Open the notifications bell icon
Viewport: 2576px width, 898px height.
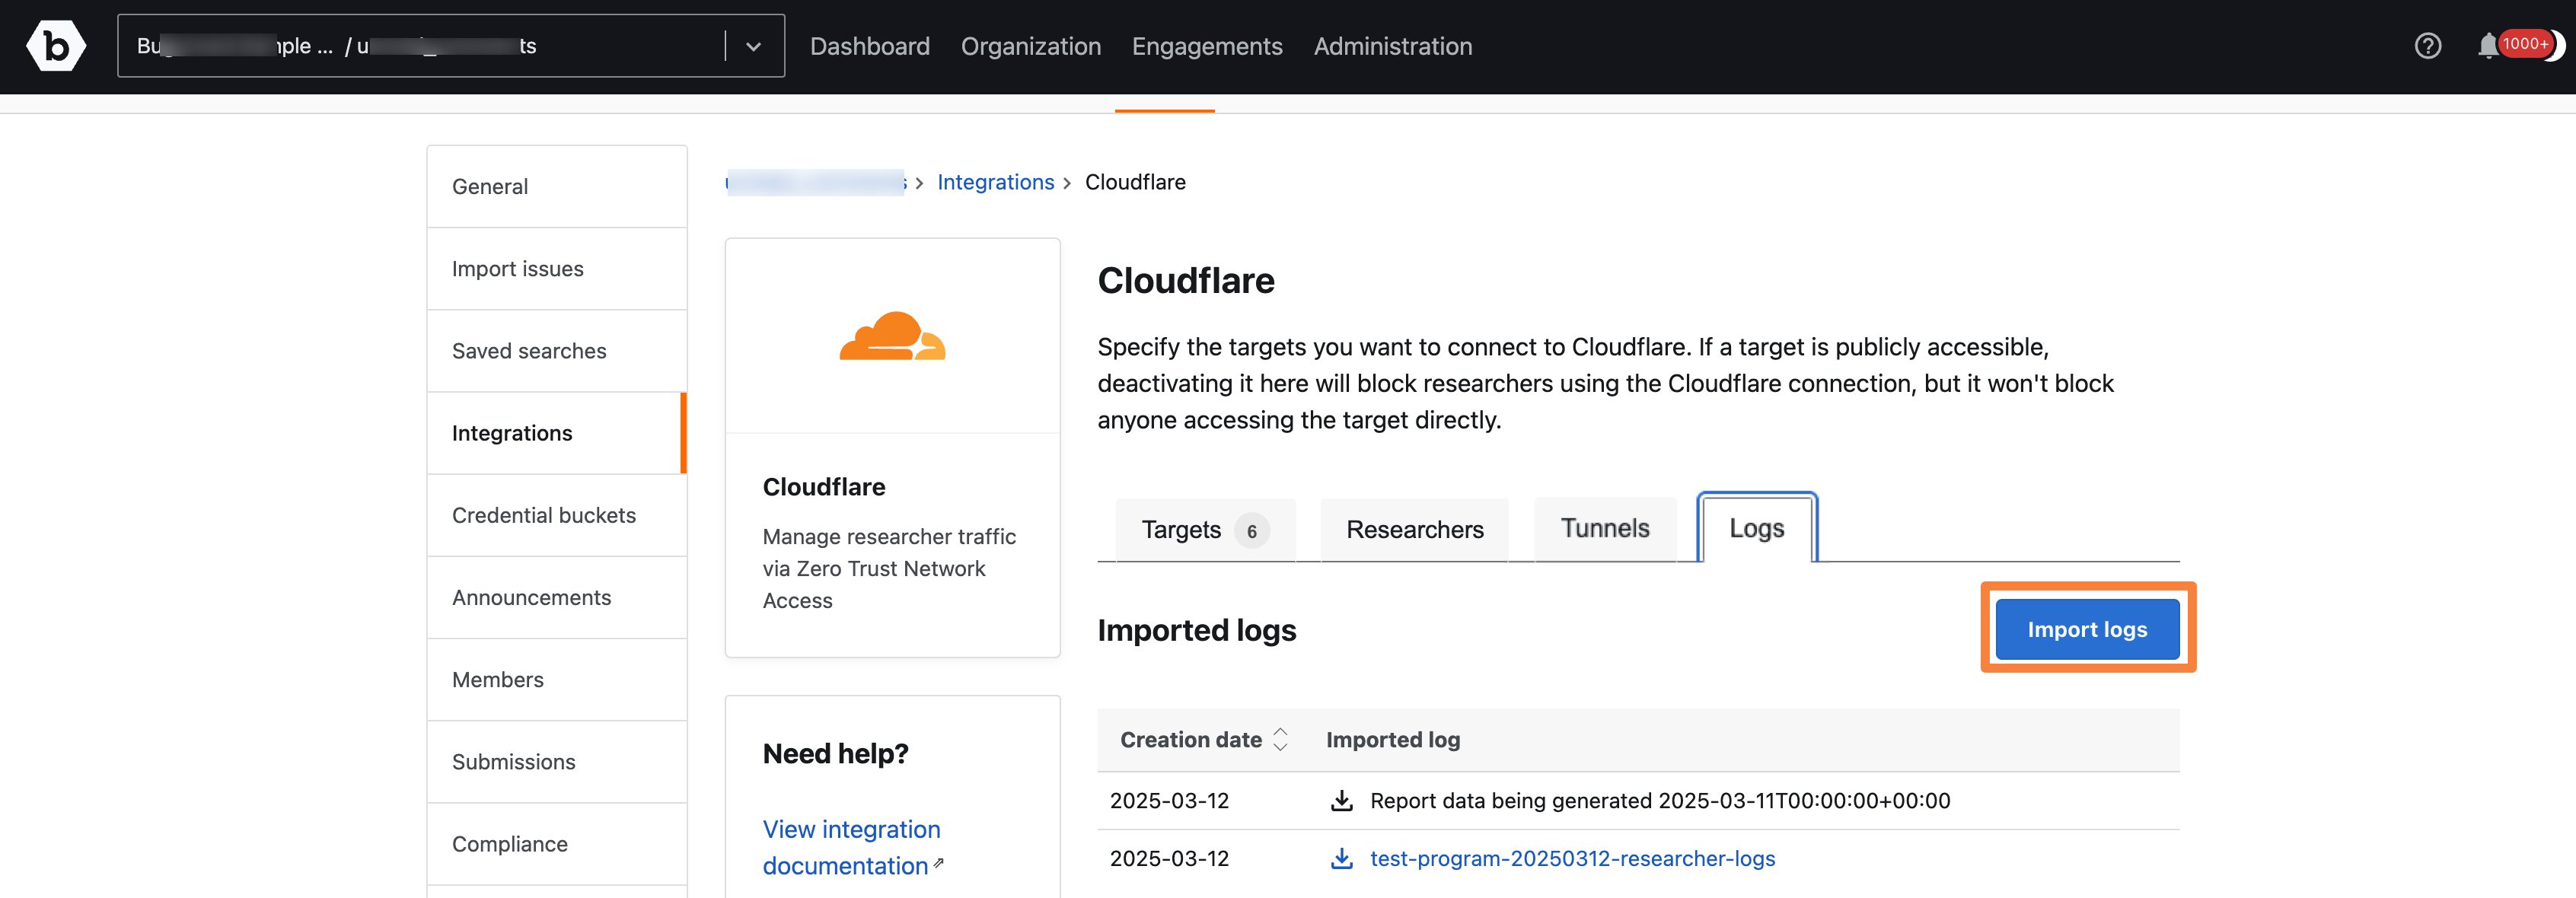[x=2487, y=46]
